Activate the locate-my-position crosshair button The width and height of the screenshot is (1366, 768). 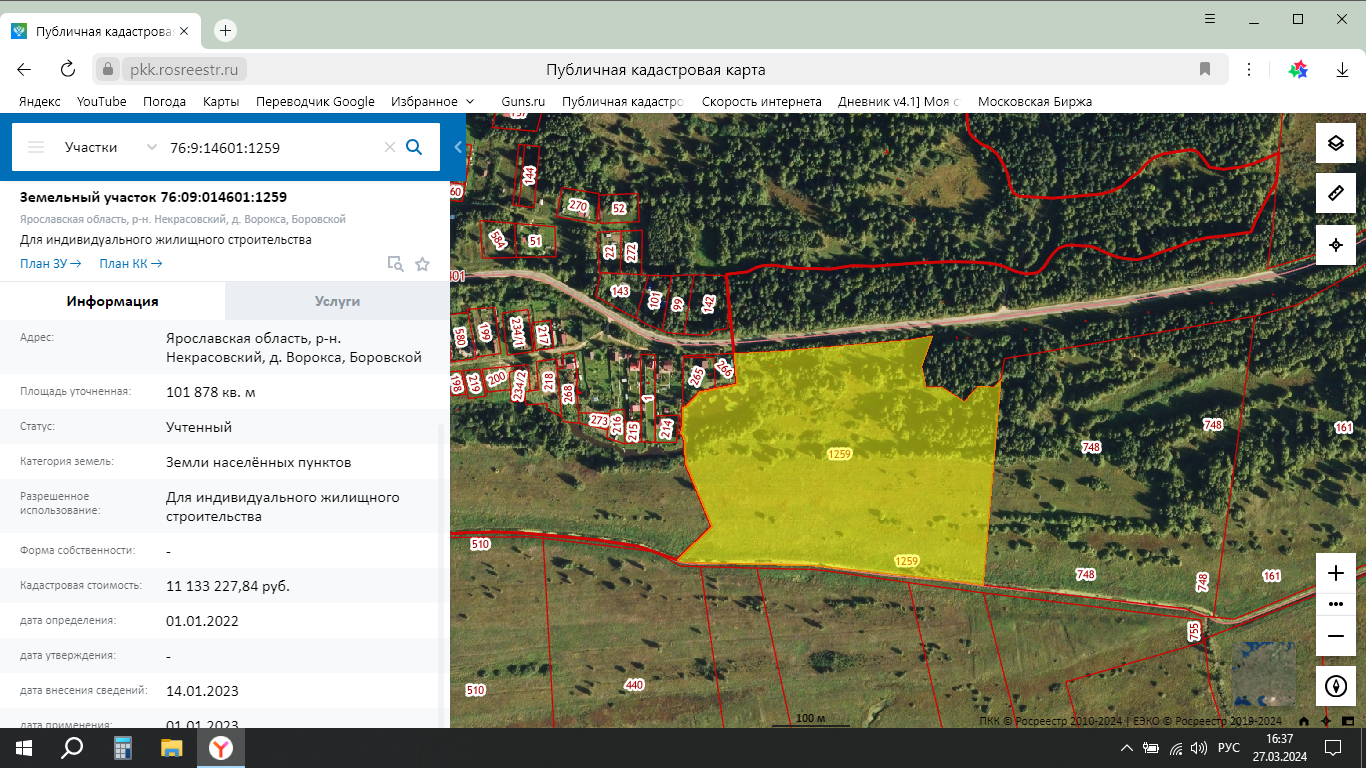click(x=1335, y=245)
